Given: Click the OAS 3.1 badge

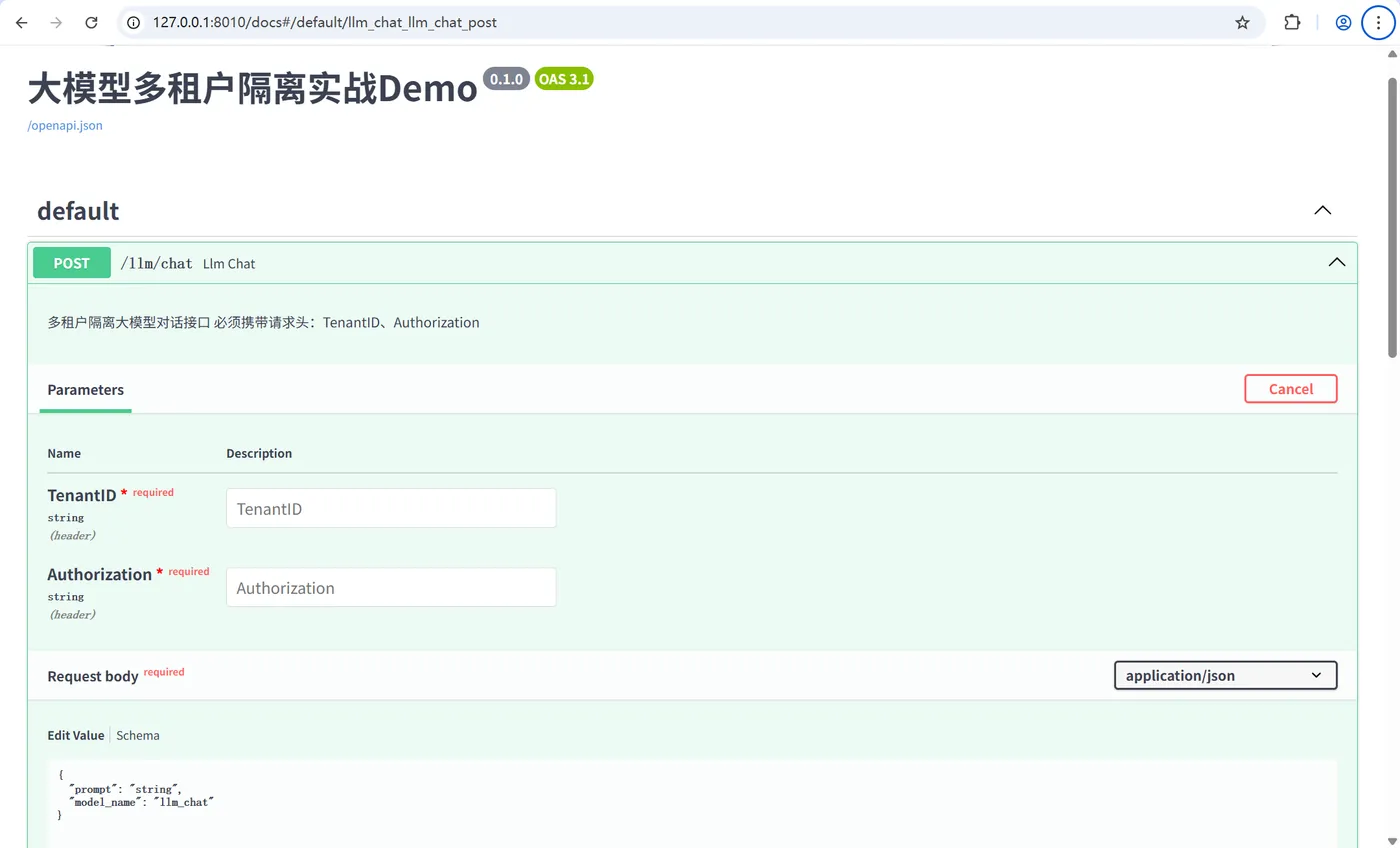Looking at the screenshot, I should click(x=564, y=79).
